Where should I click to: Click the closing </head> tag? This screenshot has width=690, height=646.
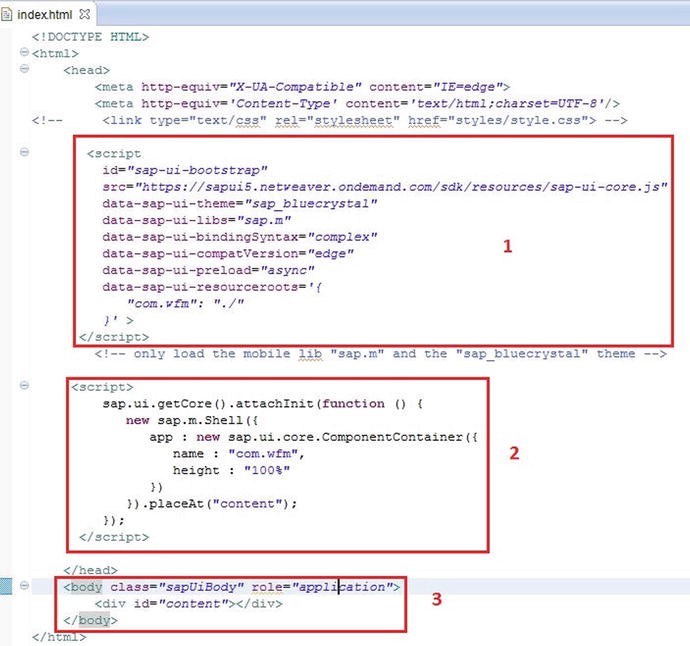(x=91, y=571)
